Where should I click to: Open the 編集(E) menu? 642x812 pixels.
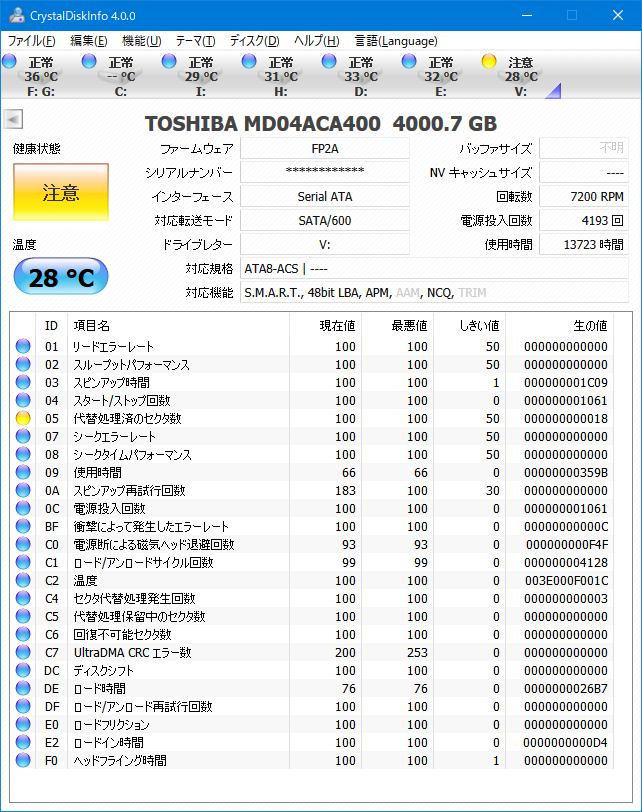(89, 41)
